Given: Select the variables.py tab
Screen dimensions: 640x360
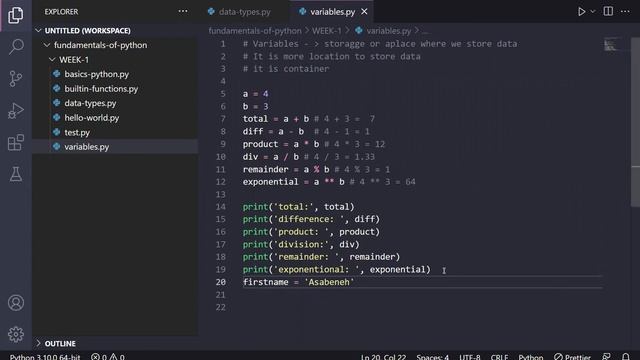Looking at the screenshot, I should pyautogui.click(x=332, y=12).
